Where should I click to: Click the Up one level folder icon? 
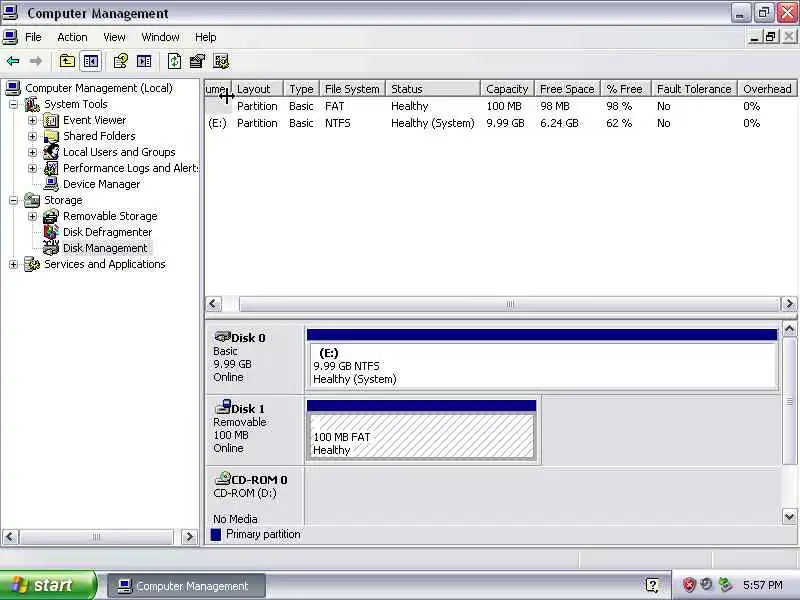(67, 62)
